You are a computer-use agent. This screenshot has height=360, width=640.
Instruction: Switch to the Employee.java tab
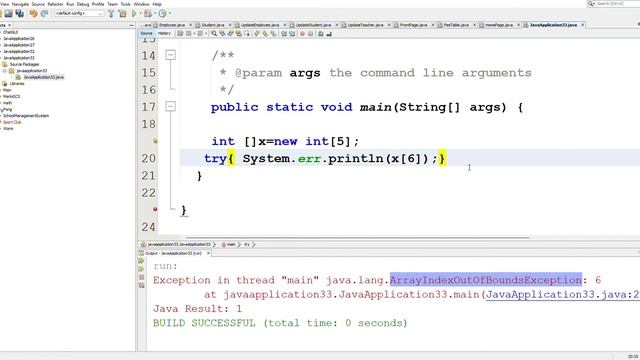click(x=172, y=25)
